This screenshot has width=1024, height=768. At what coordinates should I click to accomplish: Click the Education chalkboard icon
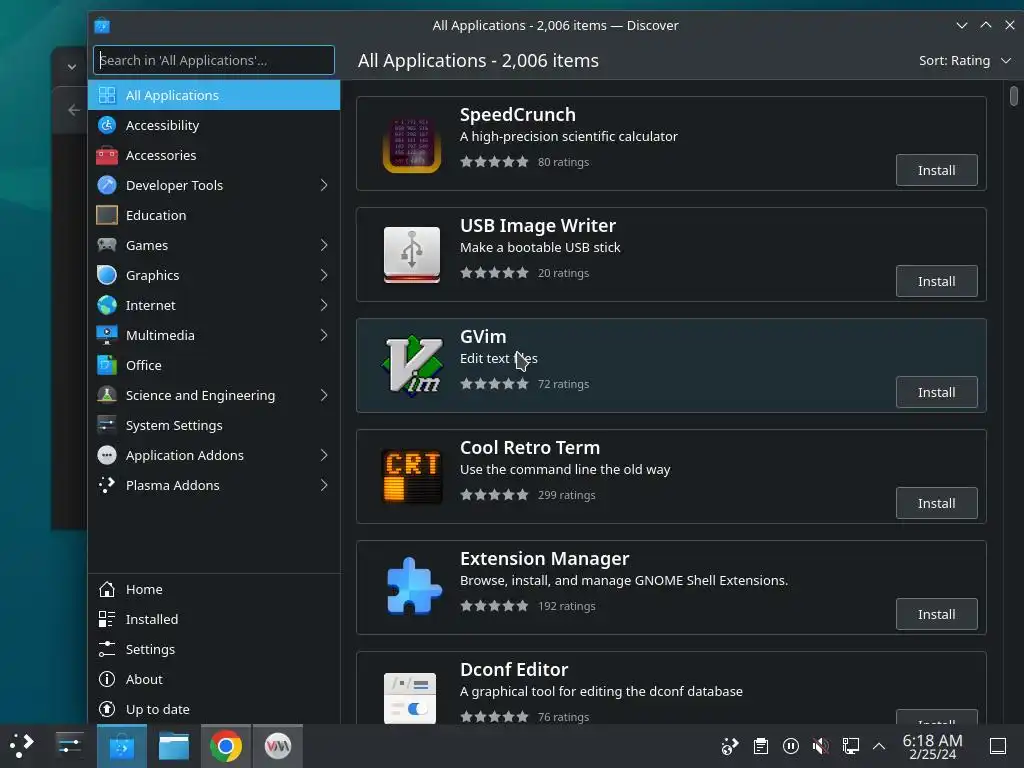click(x=106, y=215)
